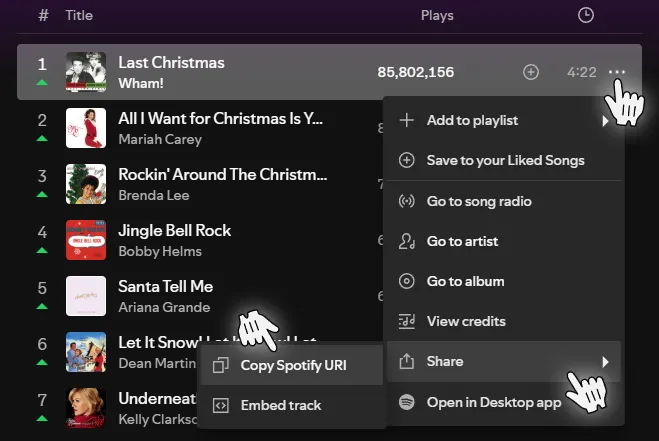Viewport: 659px width, 441px height.
Task: Click the Jingle Bell Rock album thumbnail
Action: tap(86, 240)
